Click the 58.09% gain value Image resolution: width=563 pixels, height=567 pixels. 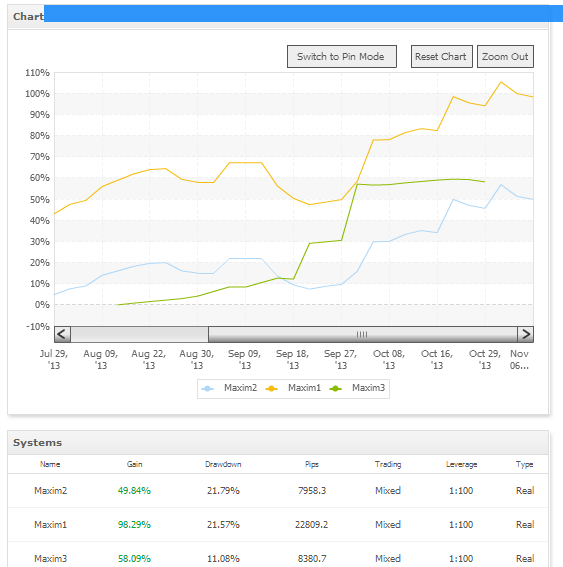click(x=134, y=559)
